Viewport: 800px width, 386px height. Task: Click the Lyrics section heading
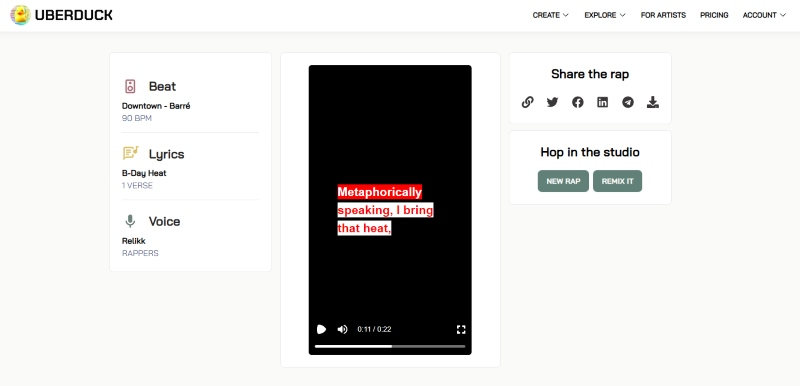tap(166, 154)
